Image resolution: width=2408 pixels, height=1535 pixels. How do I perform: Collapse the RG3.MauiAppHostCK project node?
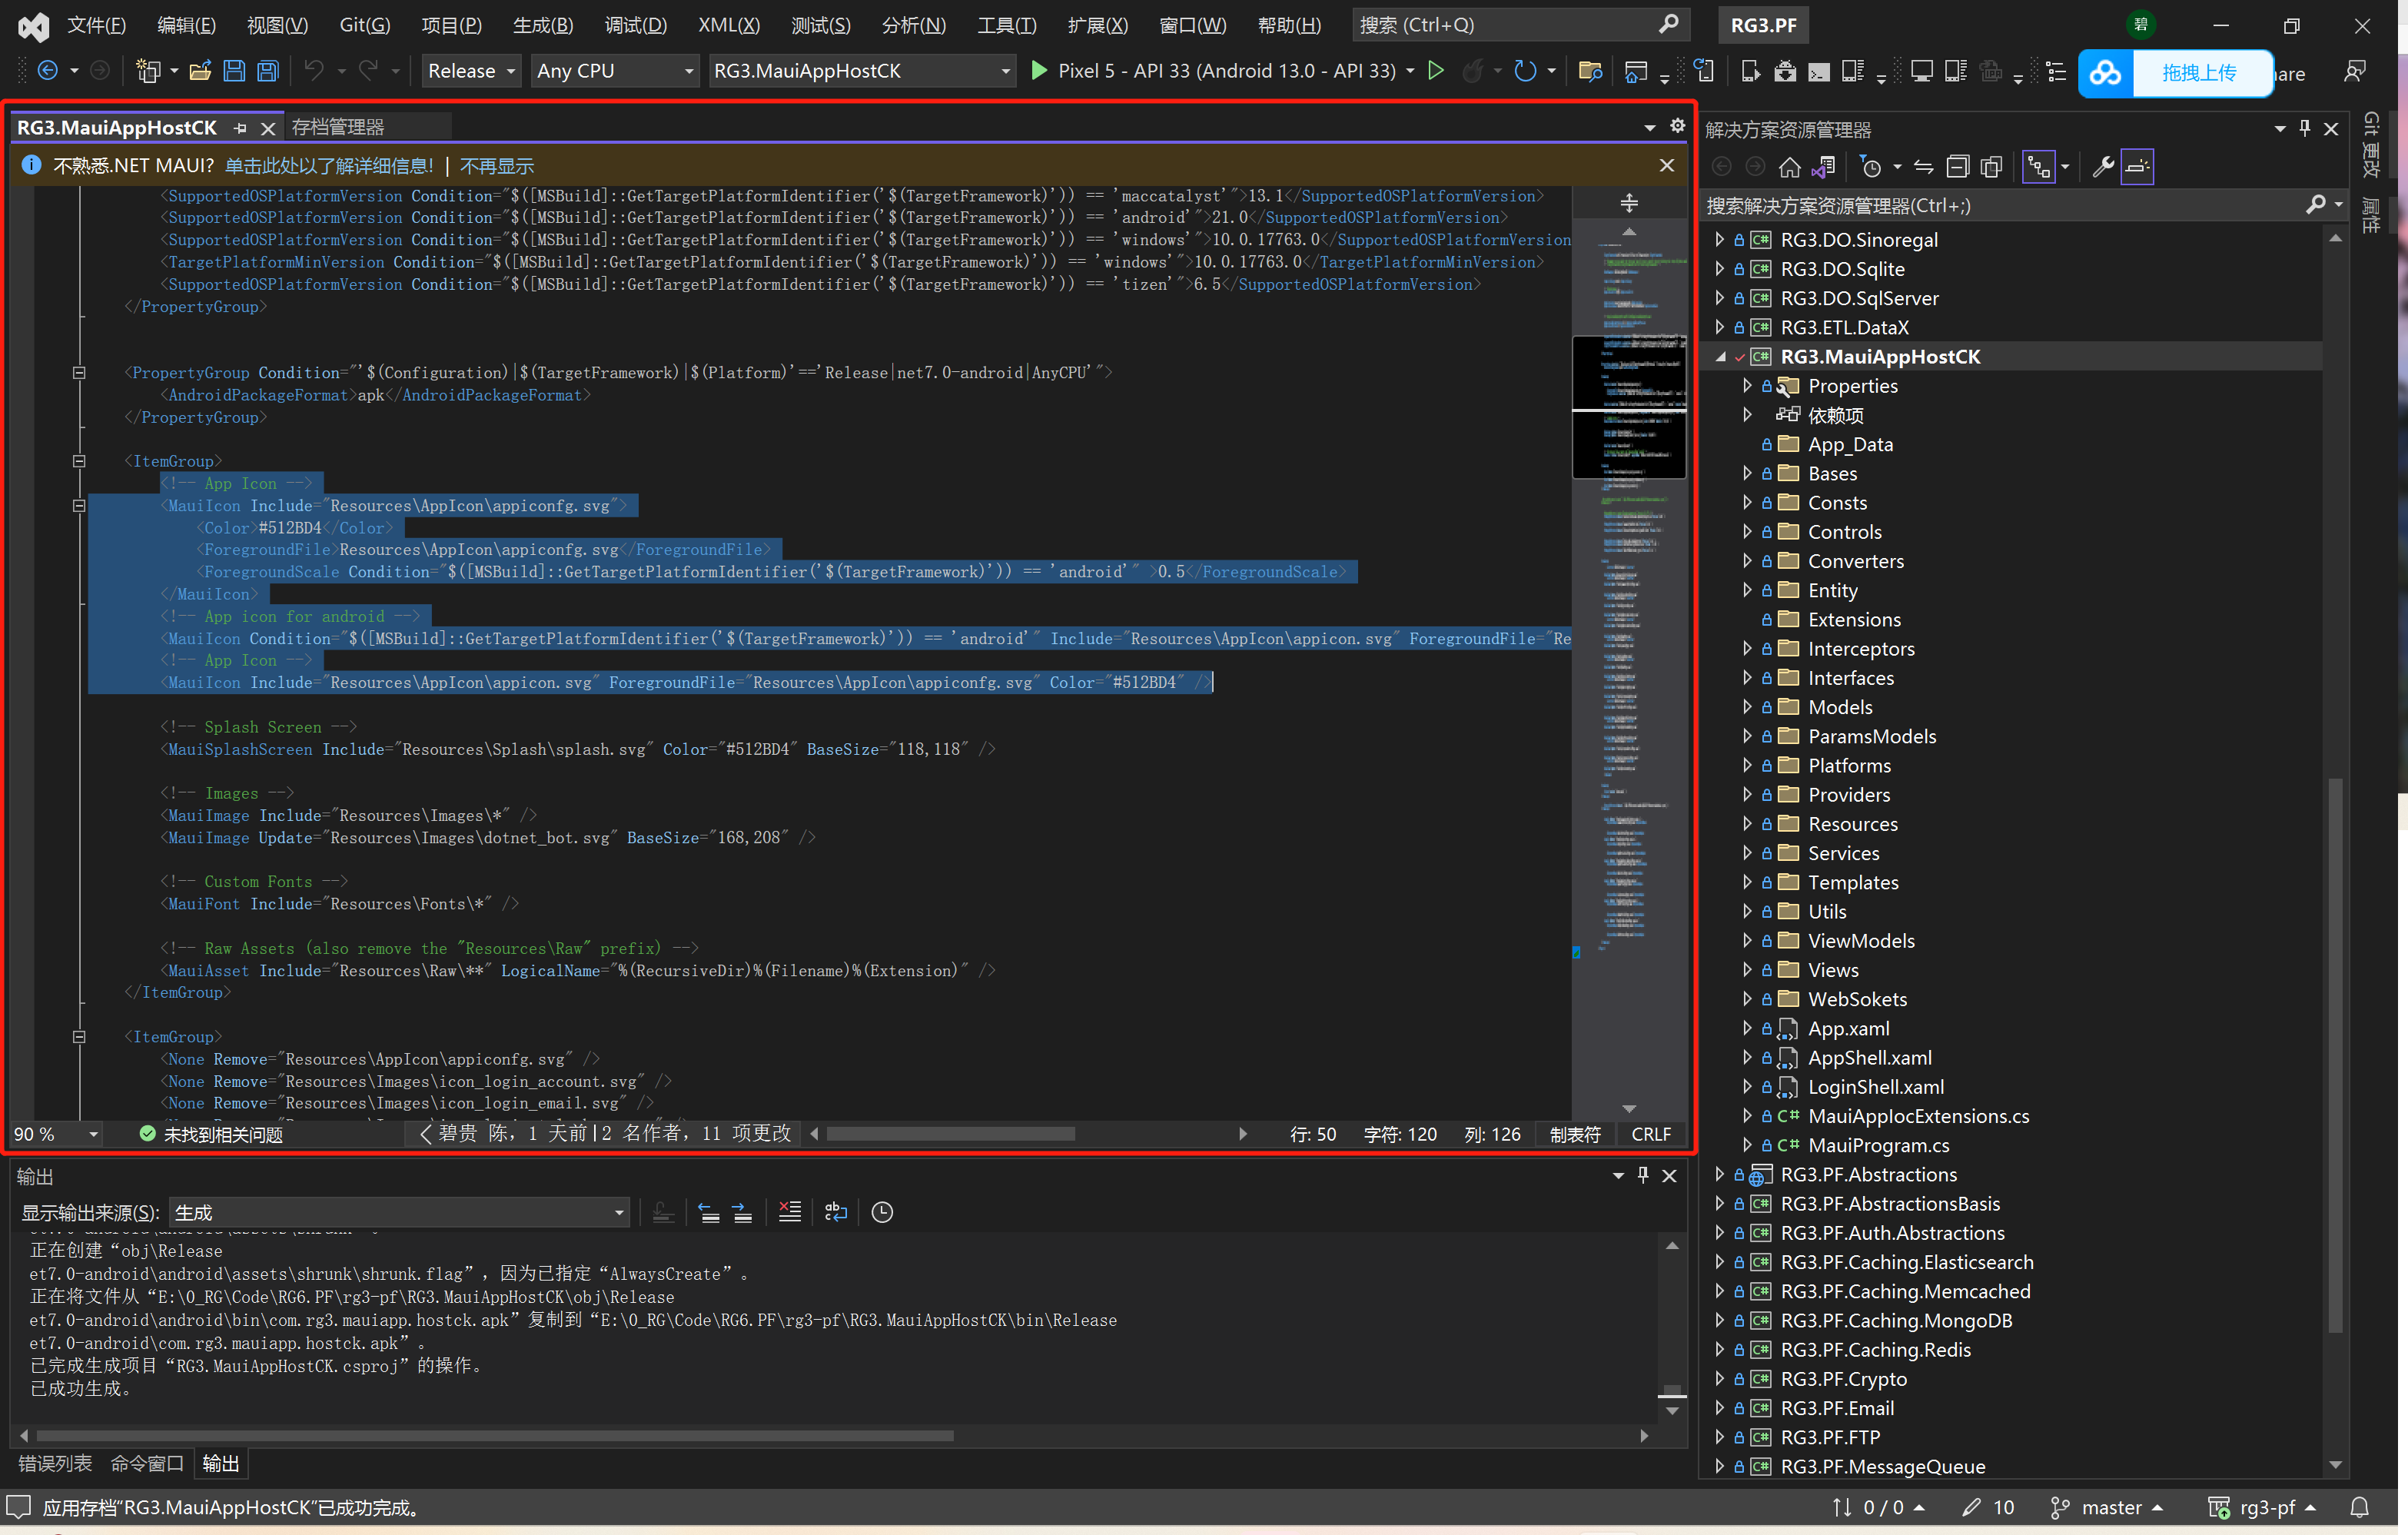click(1720, 356)
